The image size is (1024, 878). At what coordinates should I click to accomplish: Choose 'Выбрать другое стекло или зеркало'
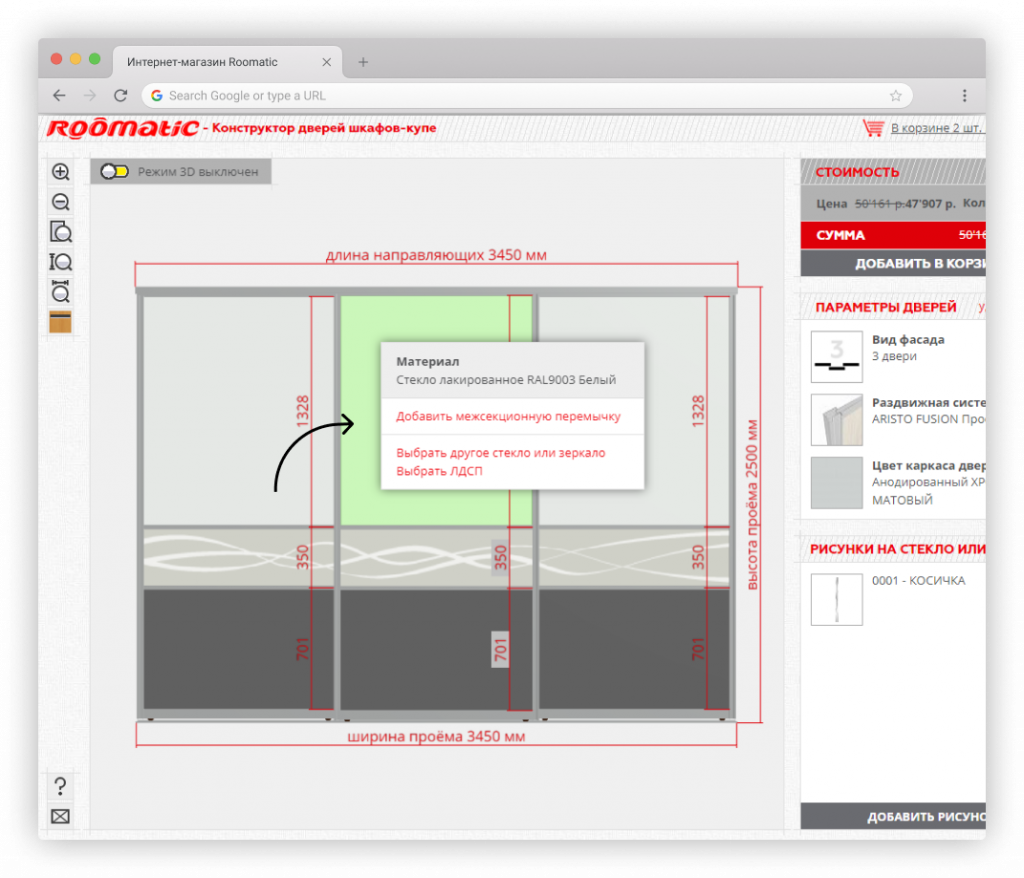pos(500,453)
